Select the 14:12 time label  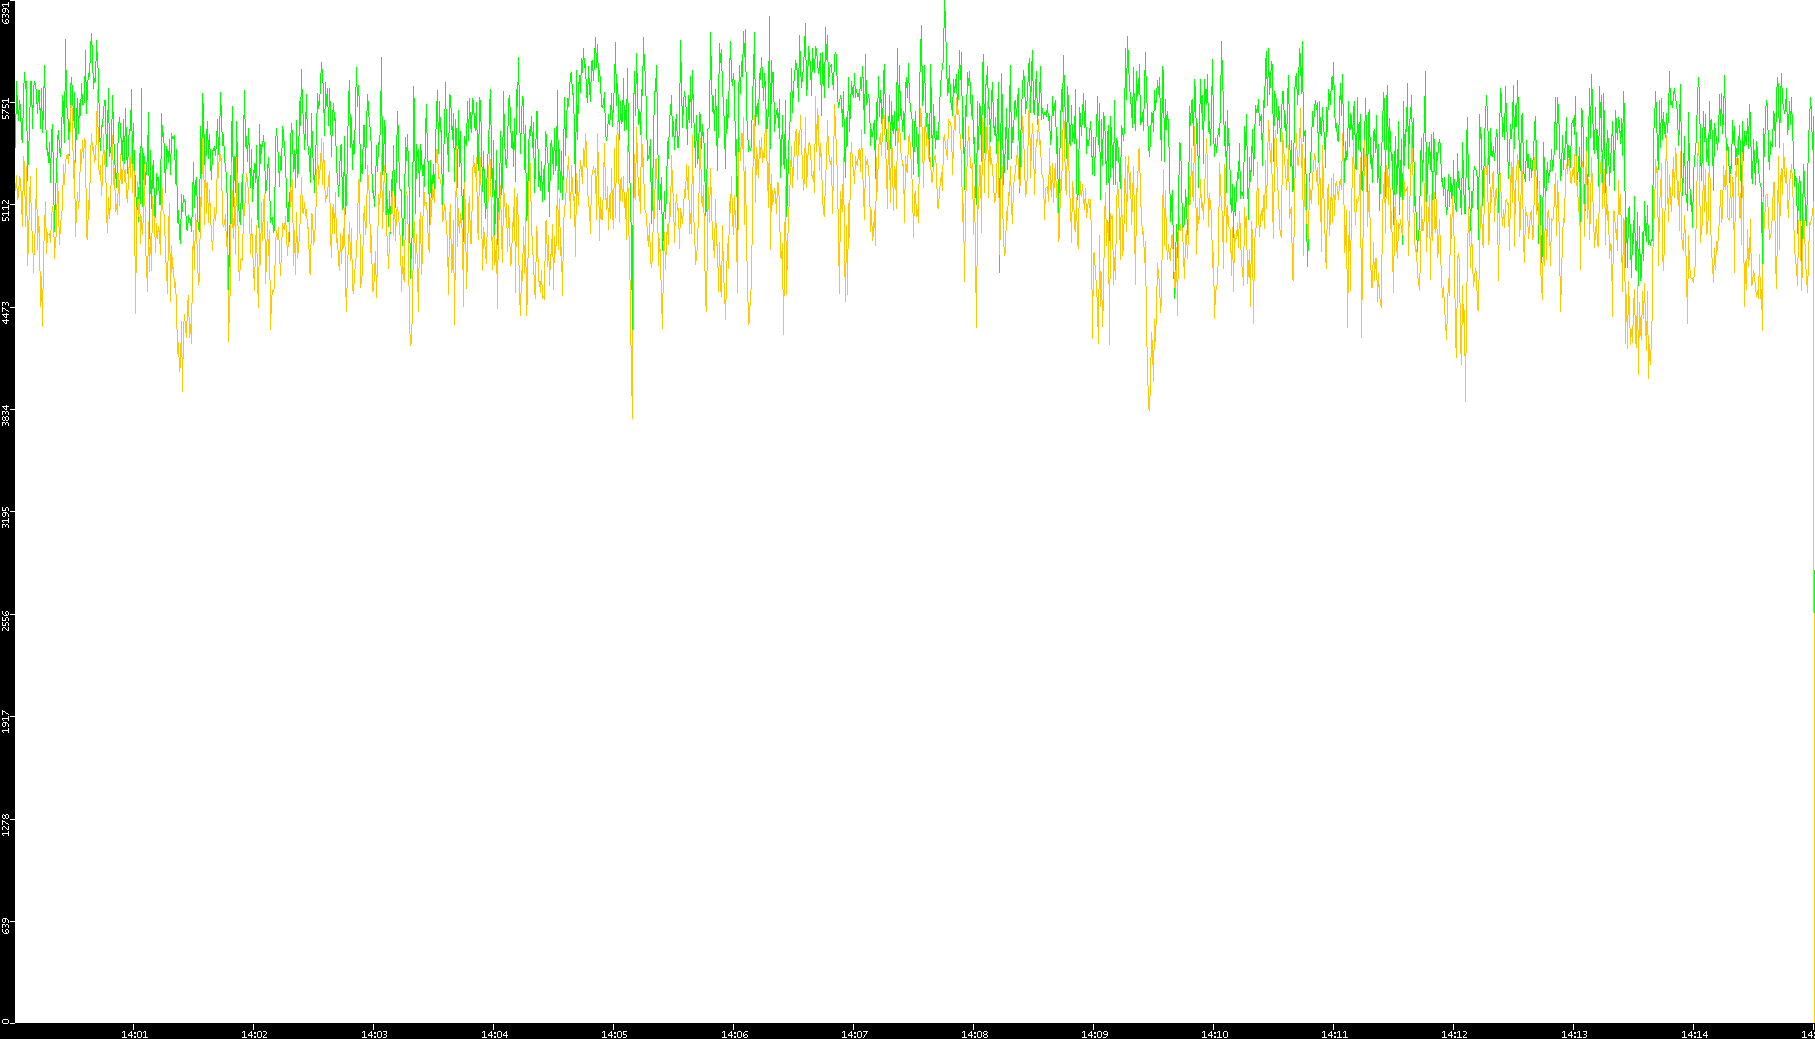click(1454, 1034)
